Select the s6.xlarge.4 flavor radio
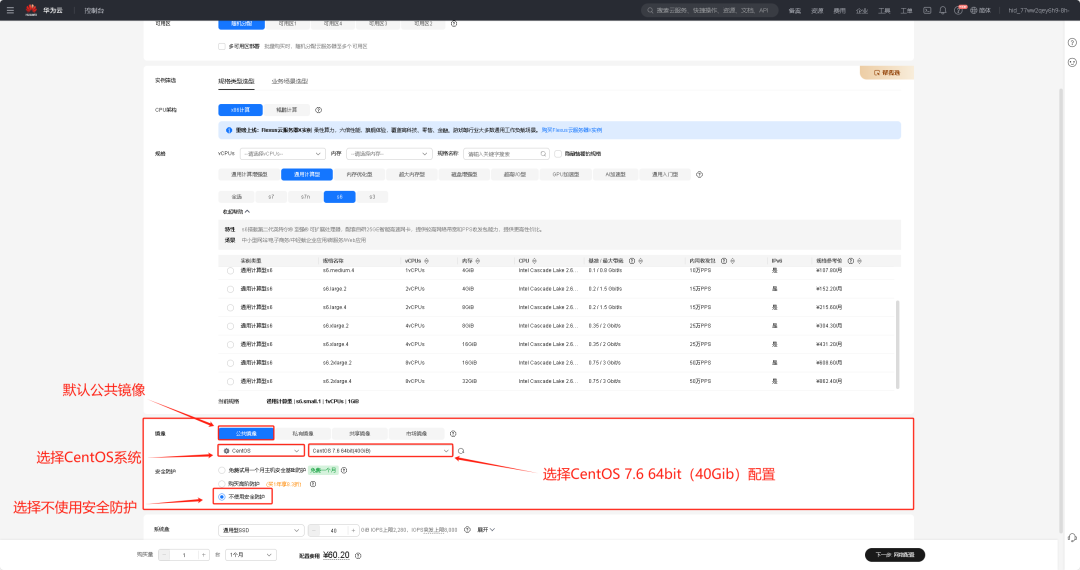The image size is (1080, 570). click(x=230, y=344)
